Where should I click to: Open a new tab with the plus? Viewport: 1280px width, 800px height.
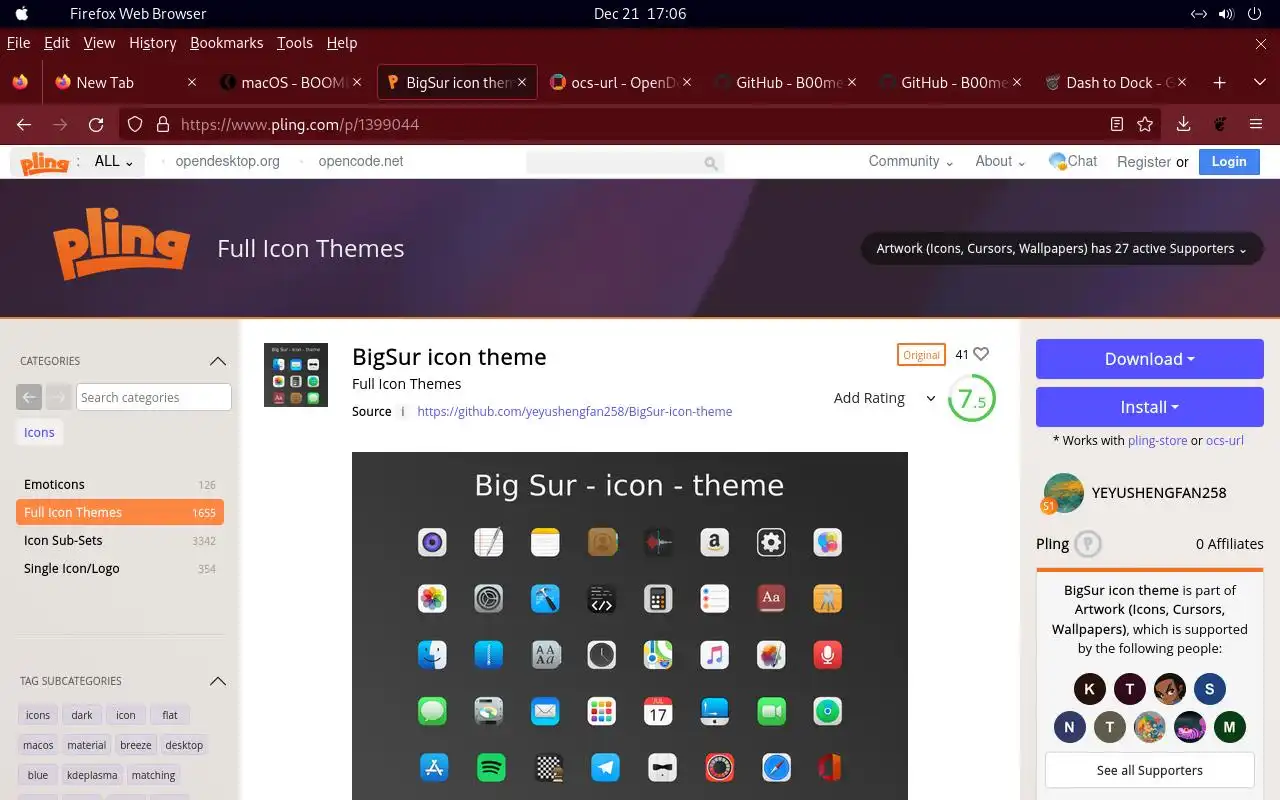pos(1219,83)
